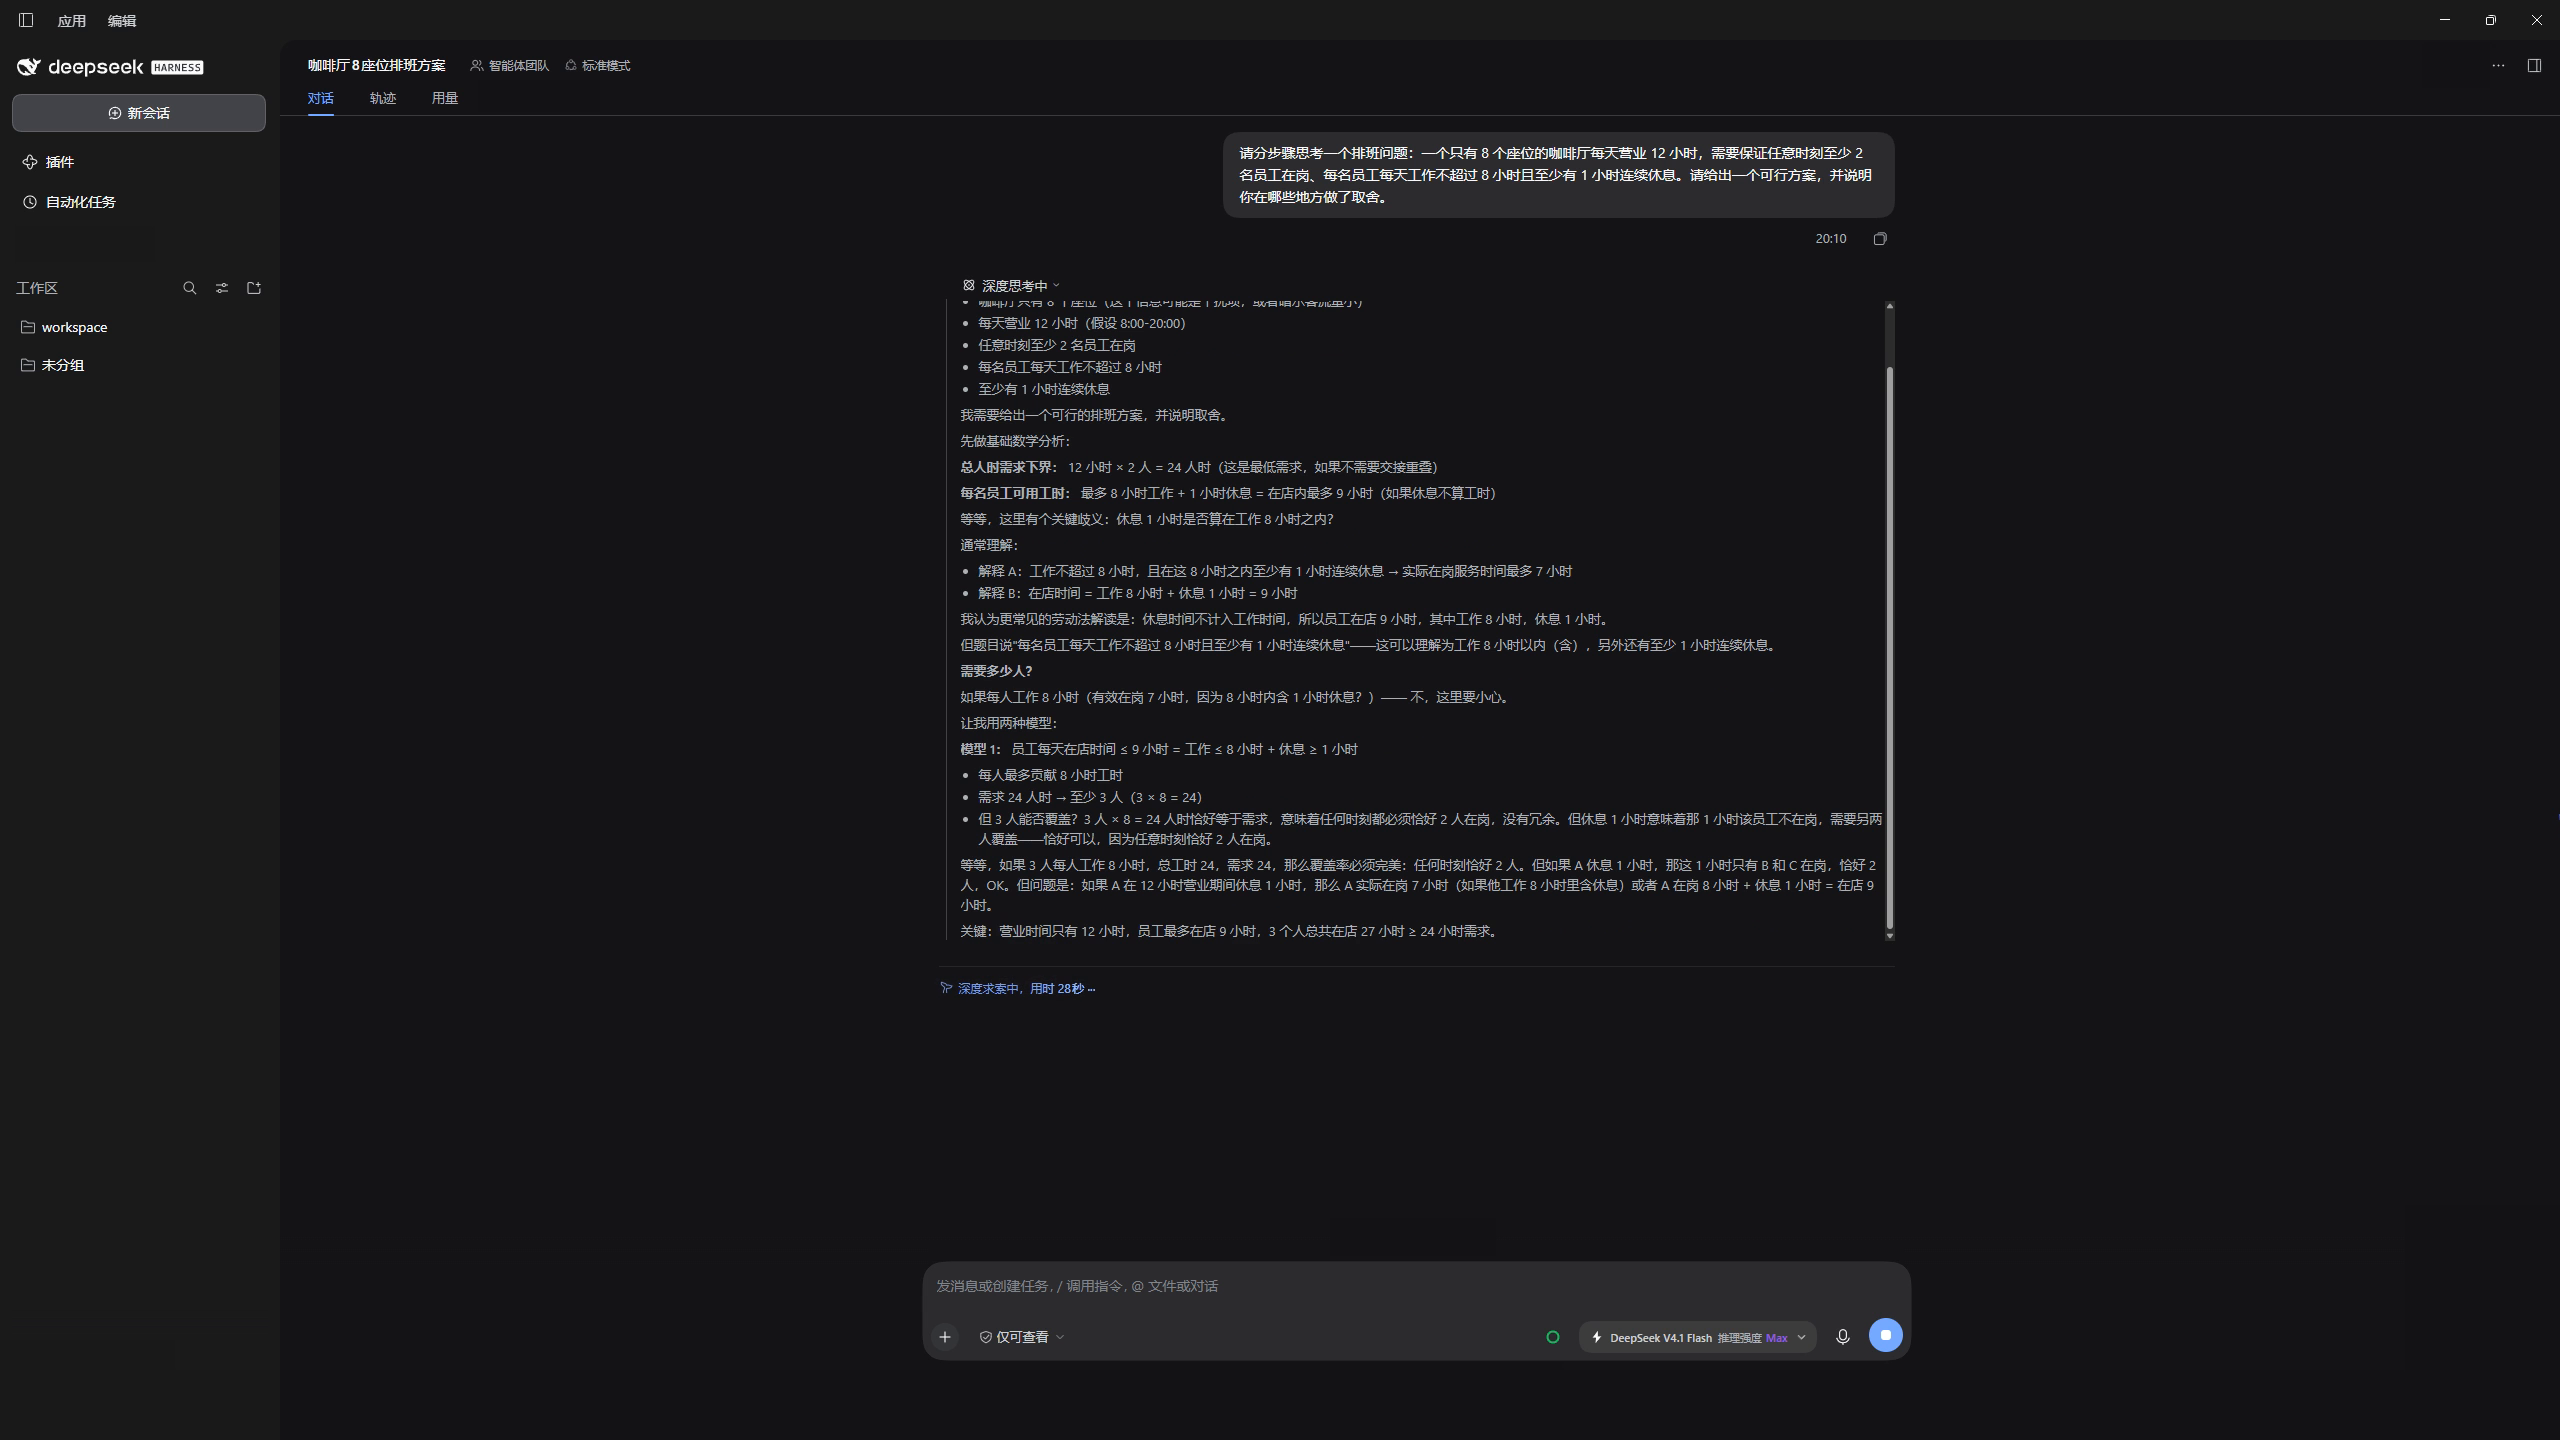The image size is (2560, 1440).
Task: Toggle the left sidebar panel icon
Action: [26, 20]
